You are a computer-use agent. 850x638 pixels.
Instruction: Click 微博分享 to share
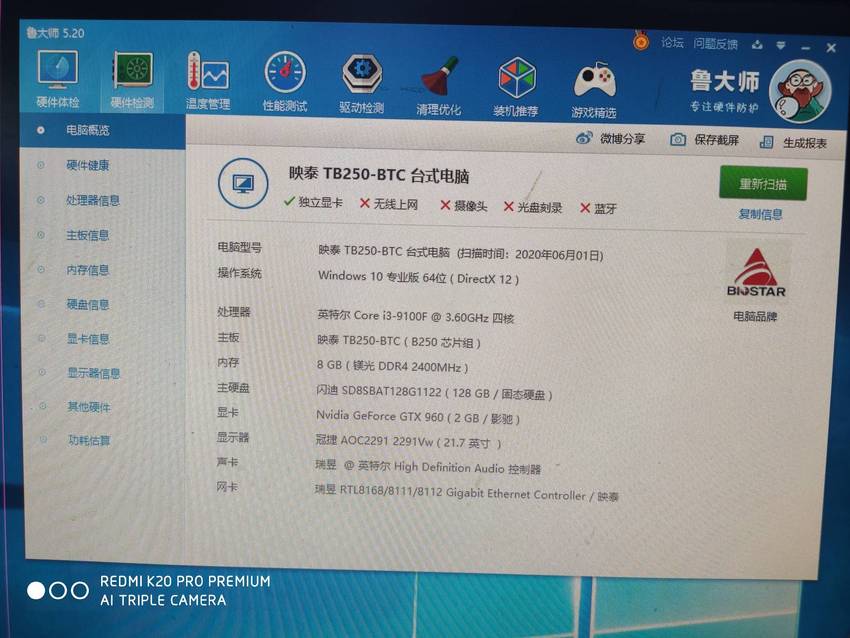pyautogui.click(x=622, y=139)
